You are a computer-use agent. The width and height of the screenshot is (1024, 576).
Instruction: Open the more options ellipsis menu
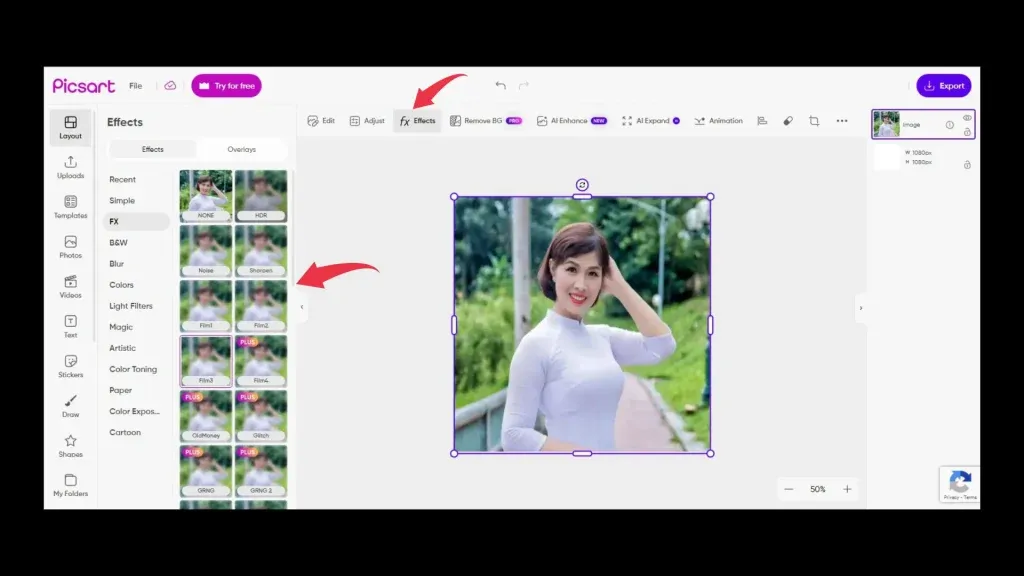click(x=842, y=121)
